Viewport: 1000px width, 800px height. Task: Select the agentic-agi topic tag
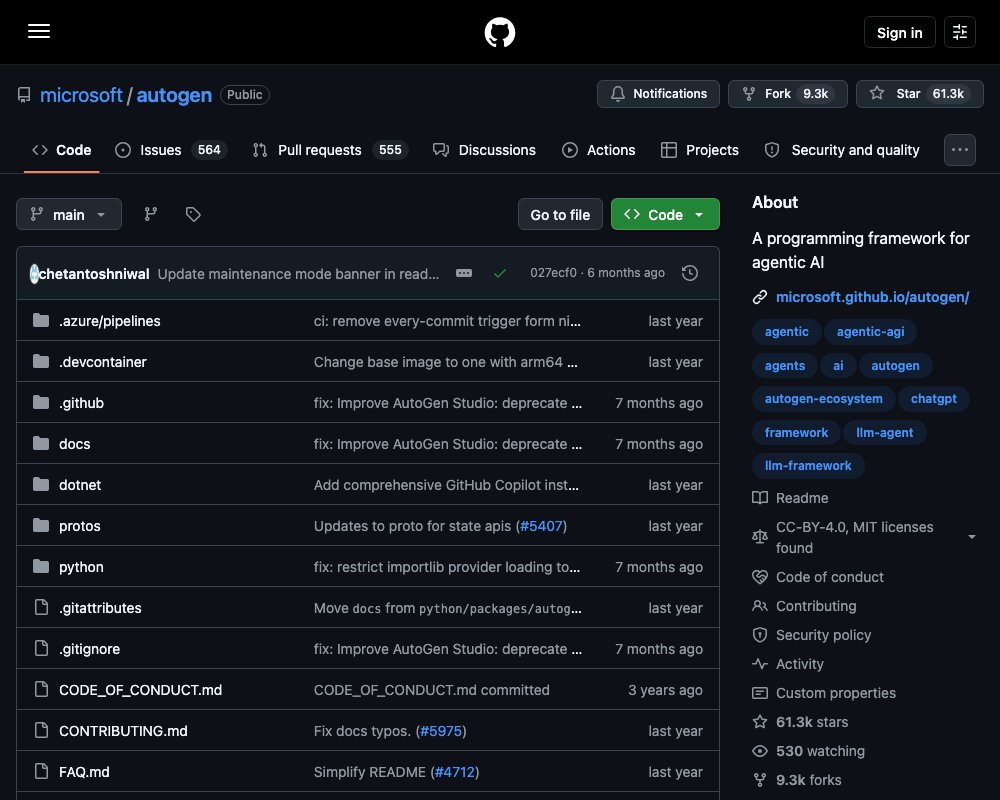click(x=870, y=332)
